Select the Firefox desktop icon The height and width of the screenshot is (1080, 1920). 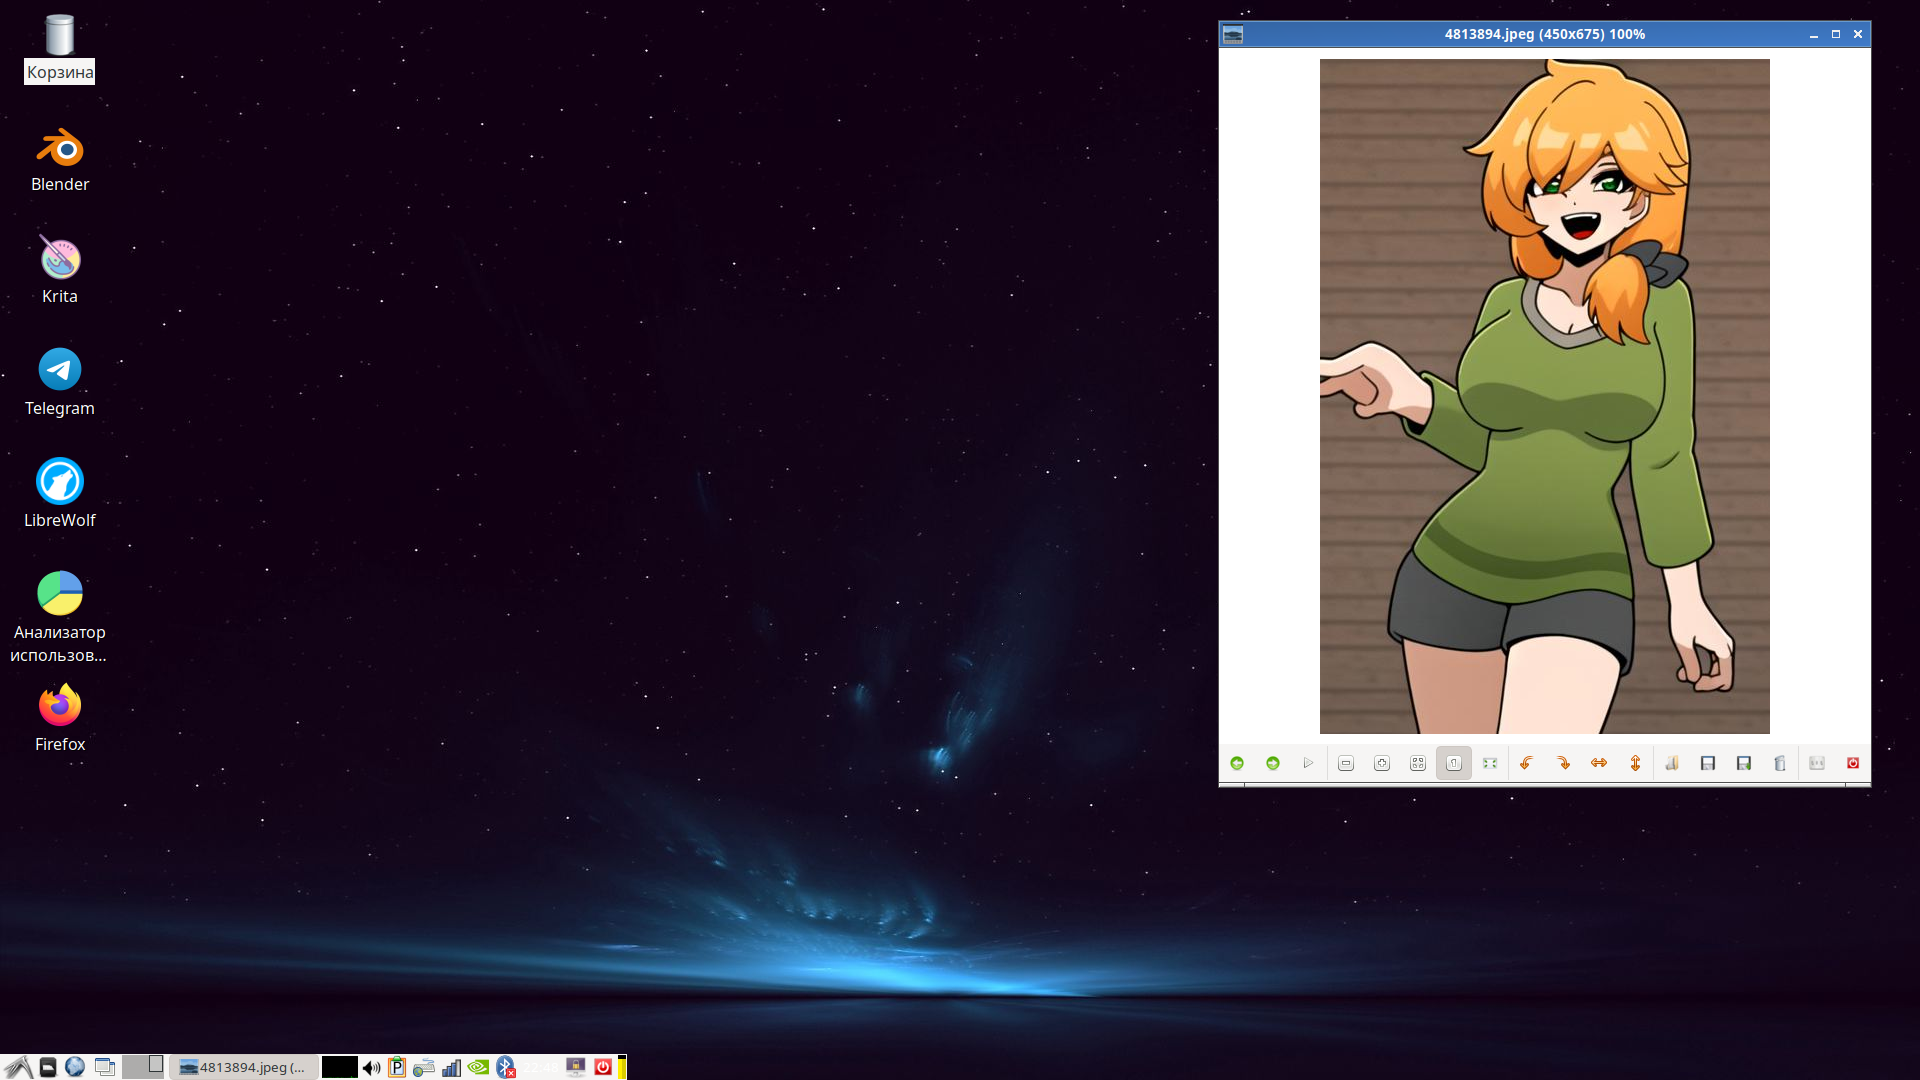59,719
